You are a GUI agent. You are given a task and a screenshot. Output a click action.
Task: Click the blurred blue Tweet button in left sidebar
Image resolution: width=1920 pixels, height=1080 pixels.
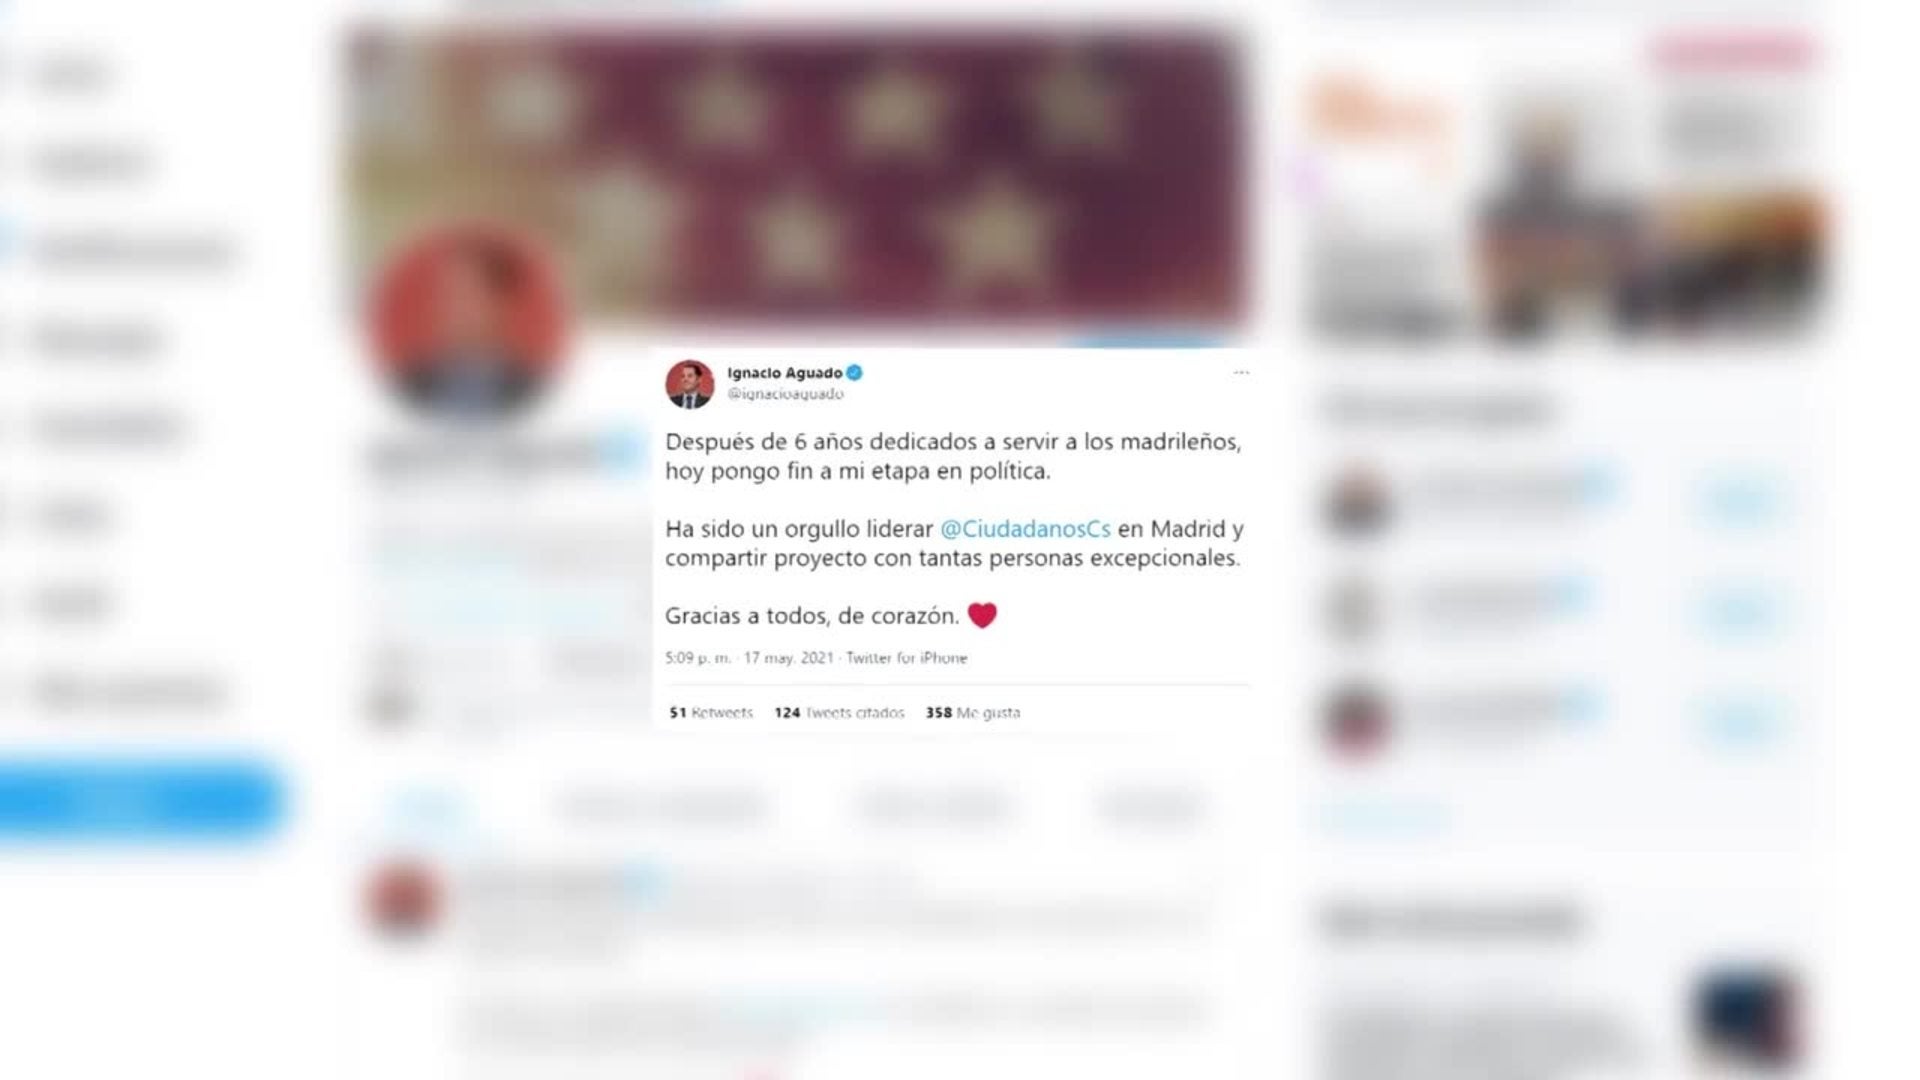140,799
